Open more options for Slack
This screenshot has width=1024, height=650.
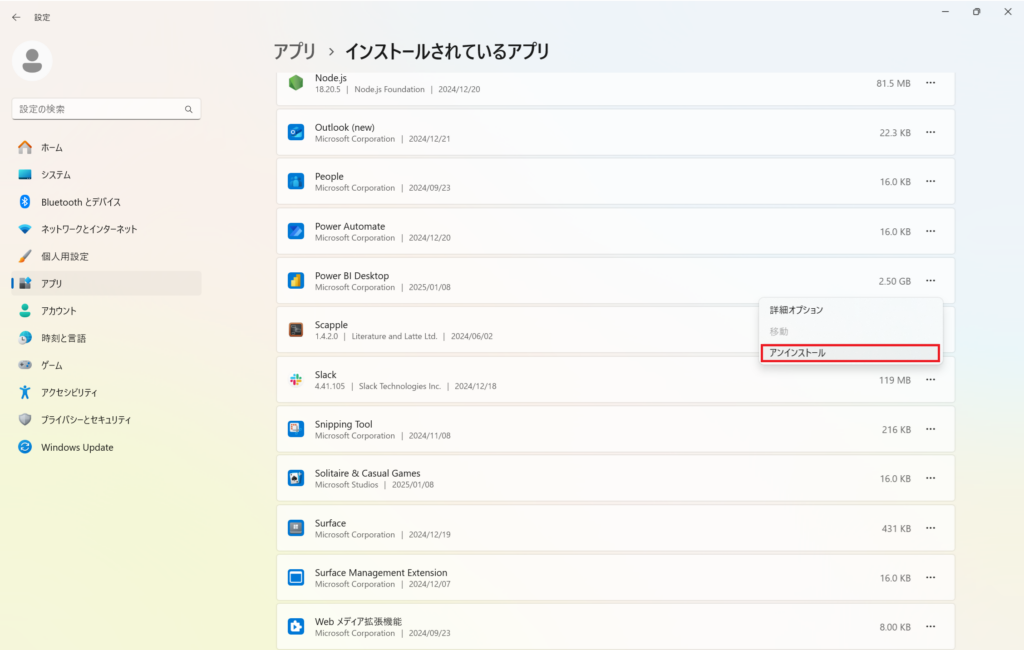[931, 380]
